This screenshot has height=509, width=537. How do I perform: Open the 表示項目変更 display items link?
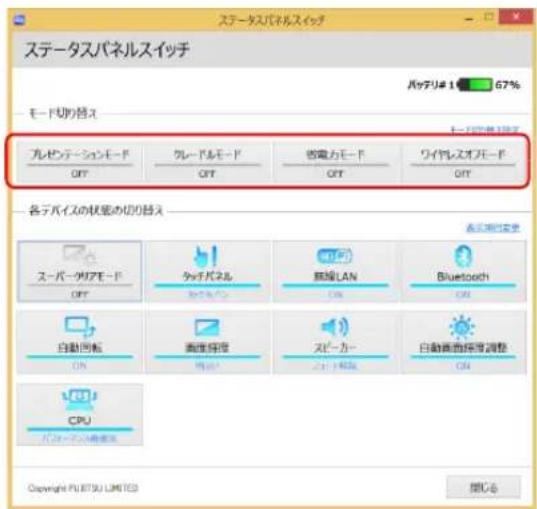pos(493,227)
